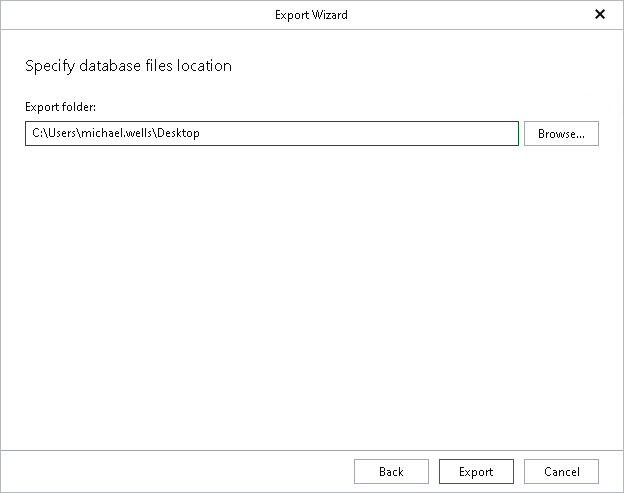Click the "Export Wizard" window title
The height and width of the screenshot is (493, 624).
311,15
